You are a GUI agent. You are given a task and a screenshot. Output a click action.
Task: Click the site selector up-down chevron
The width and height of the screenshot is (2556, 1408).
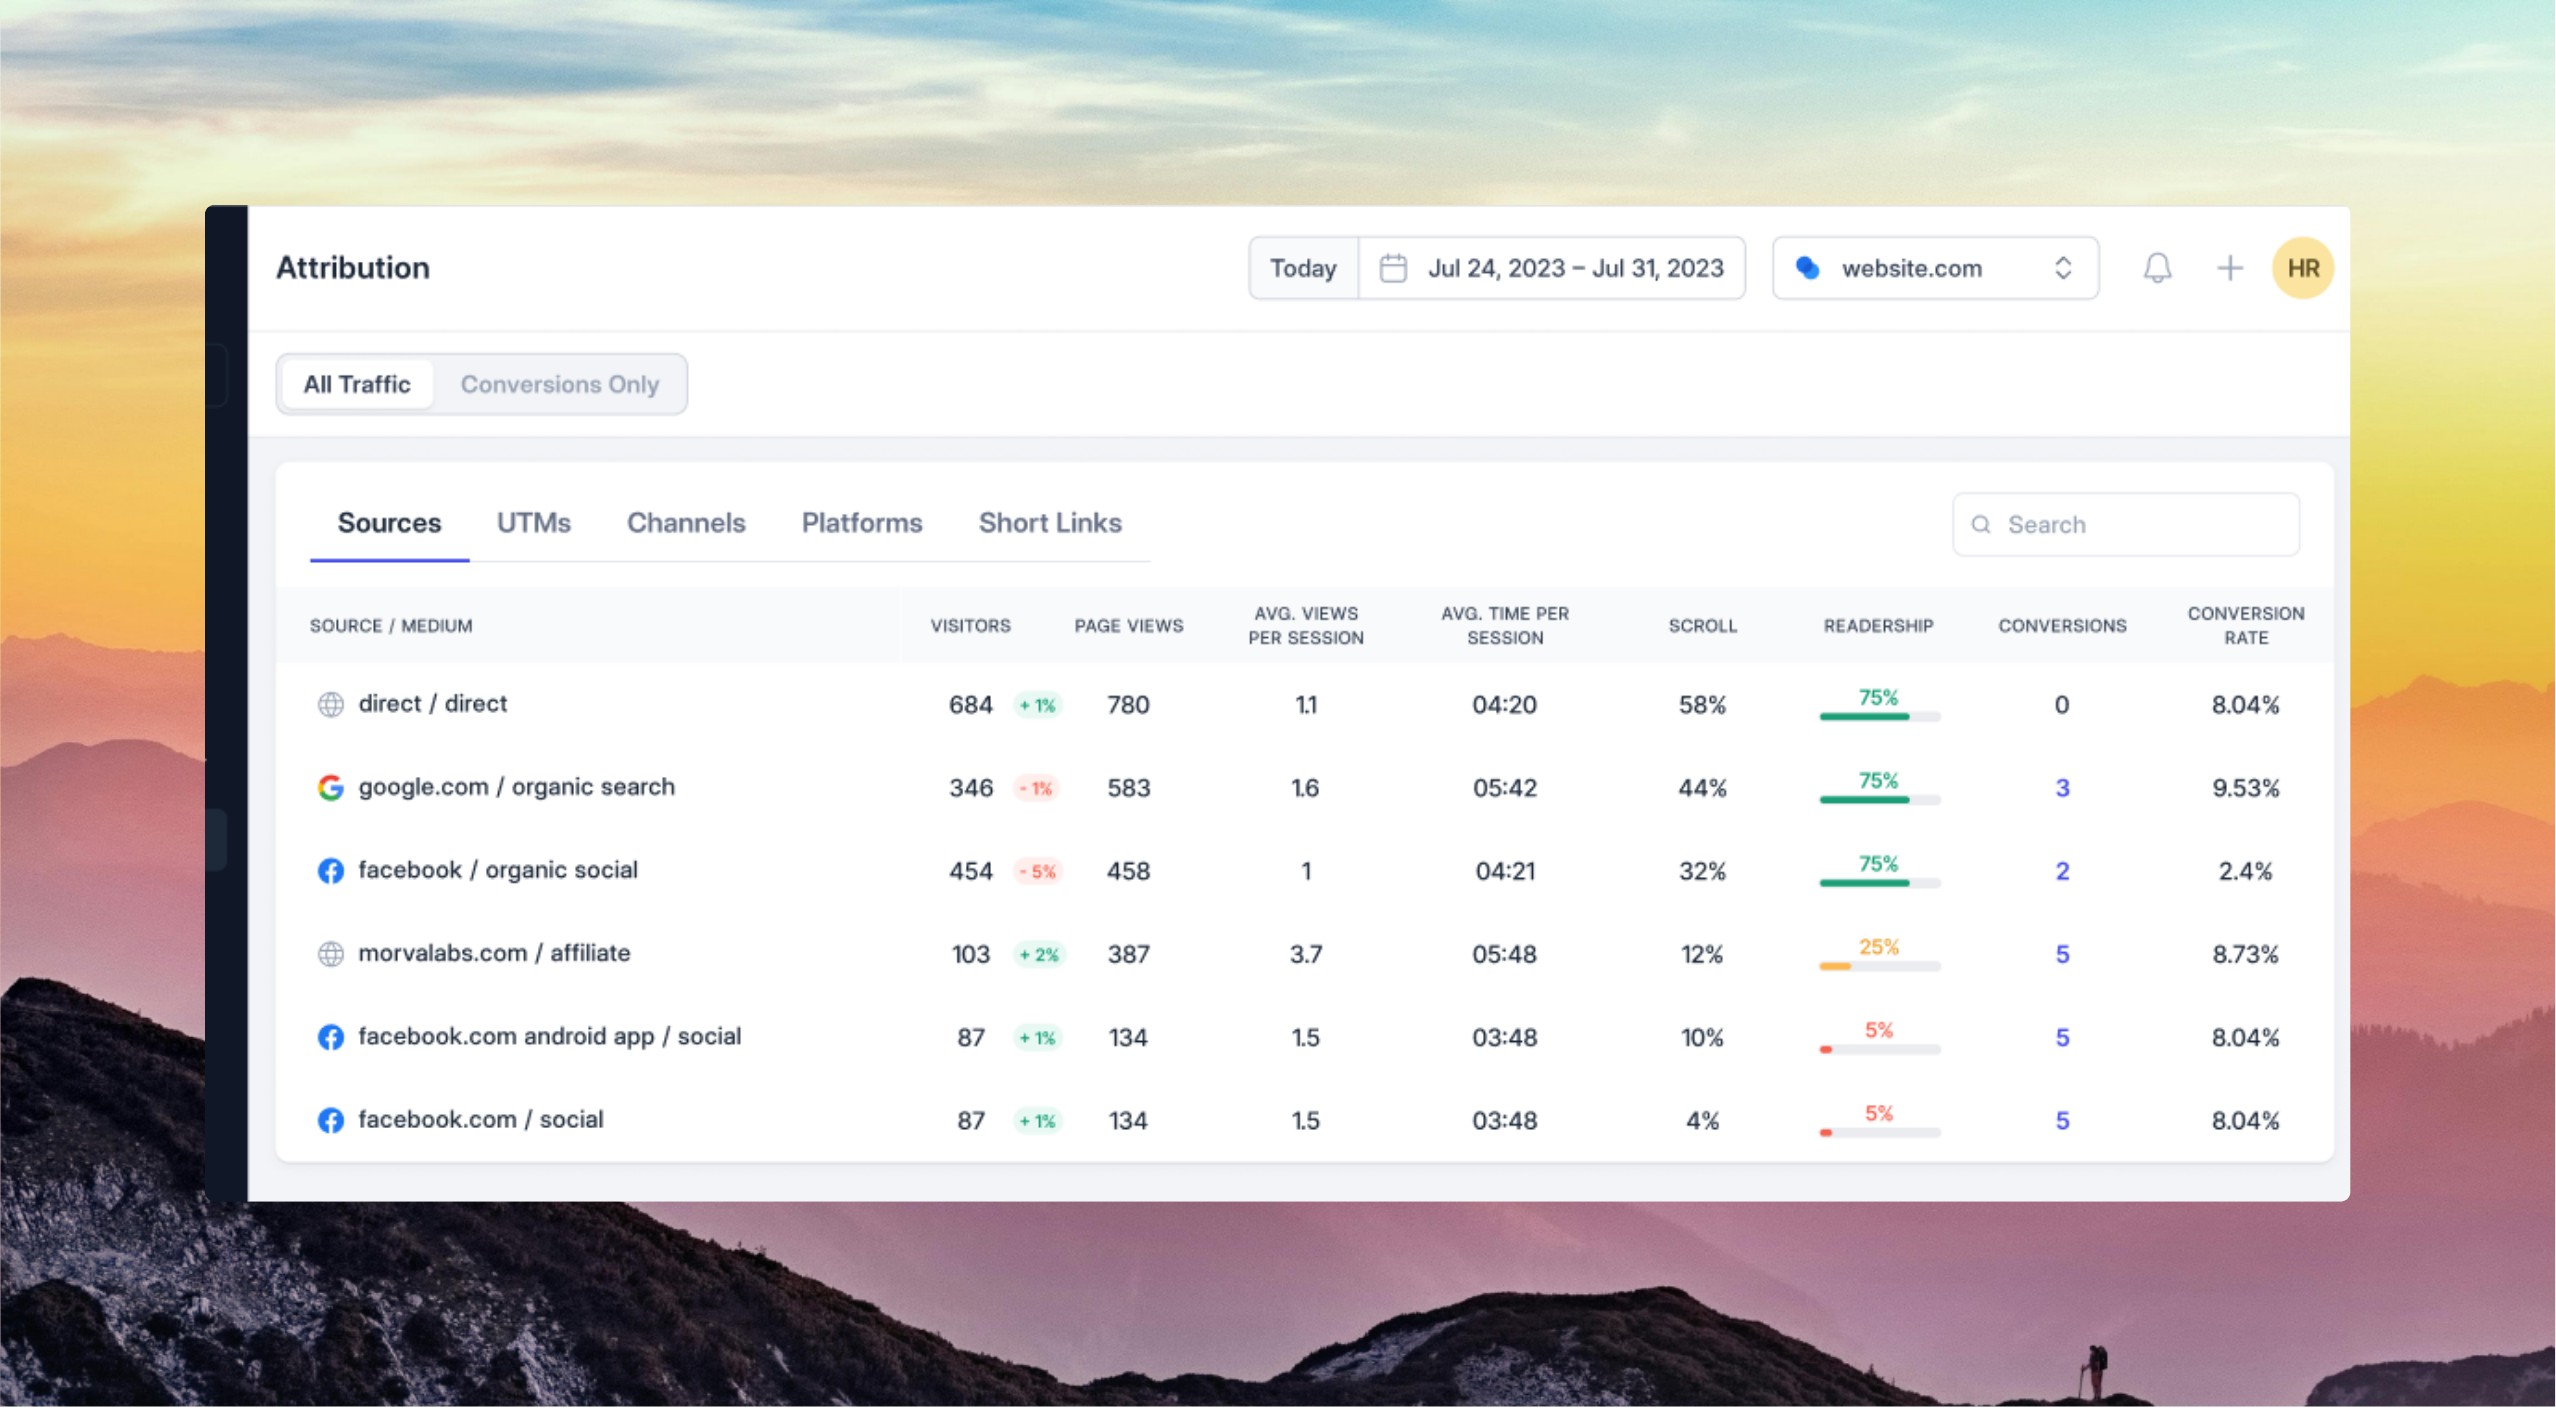pos(2062,268)
